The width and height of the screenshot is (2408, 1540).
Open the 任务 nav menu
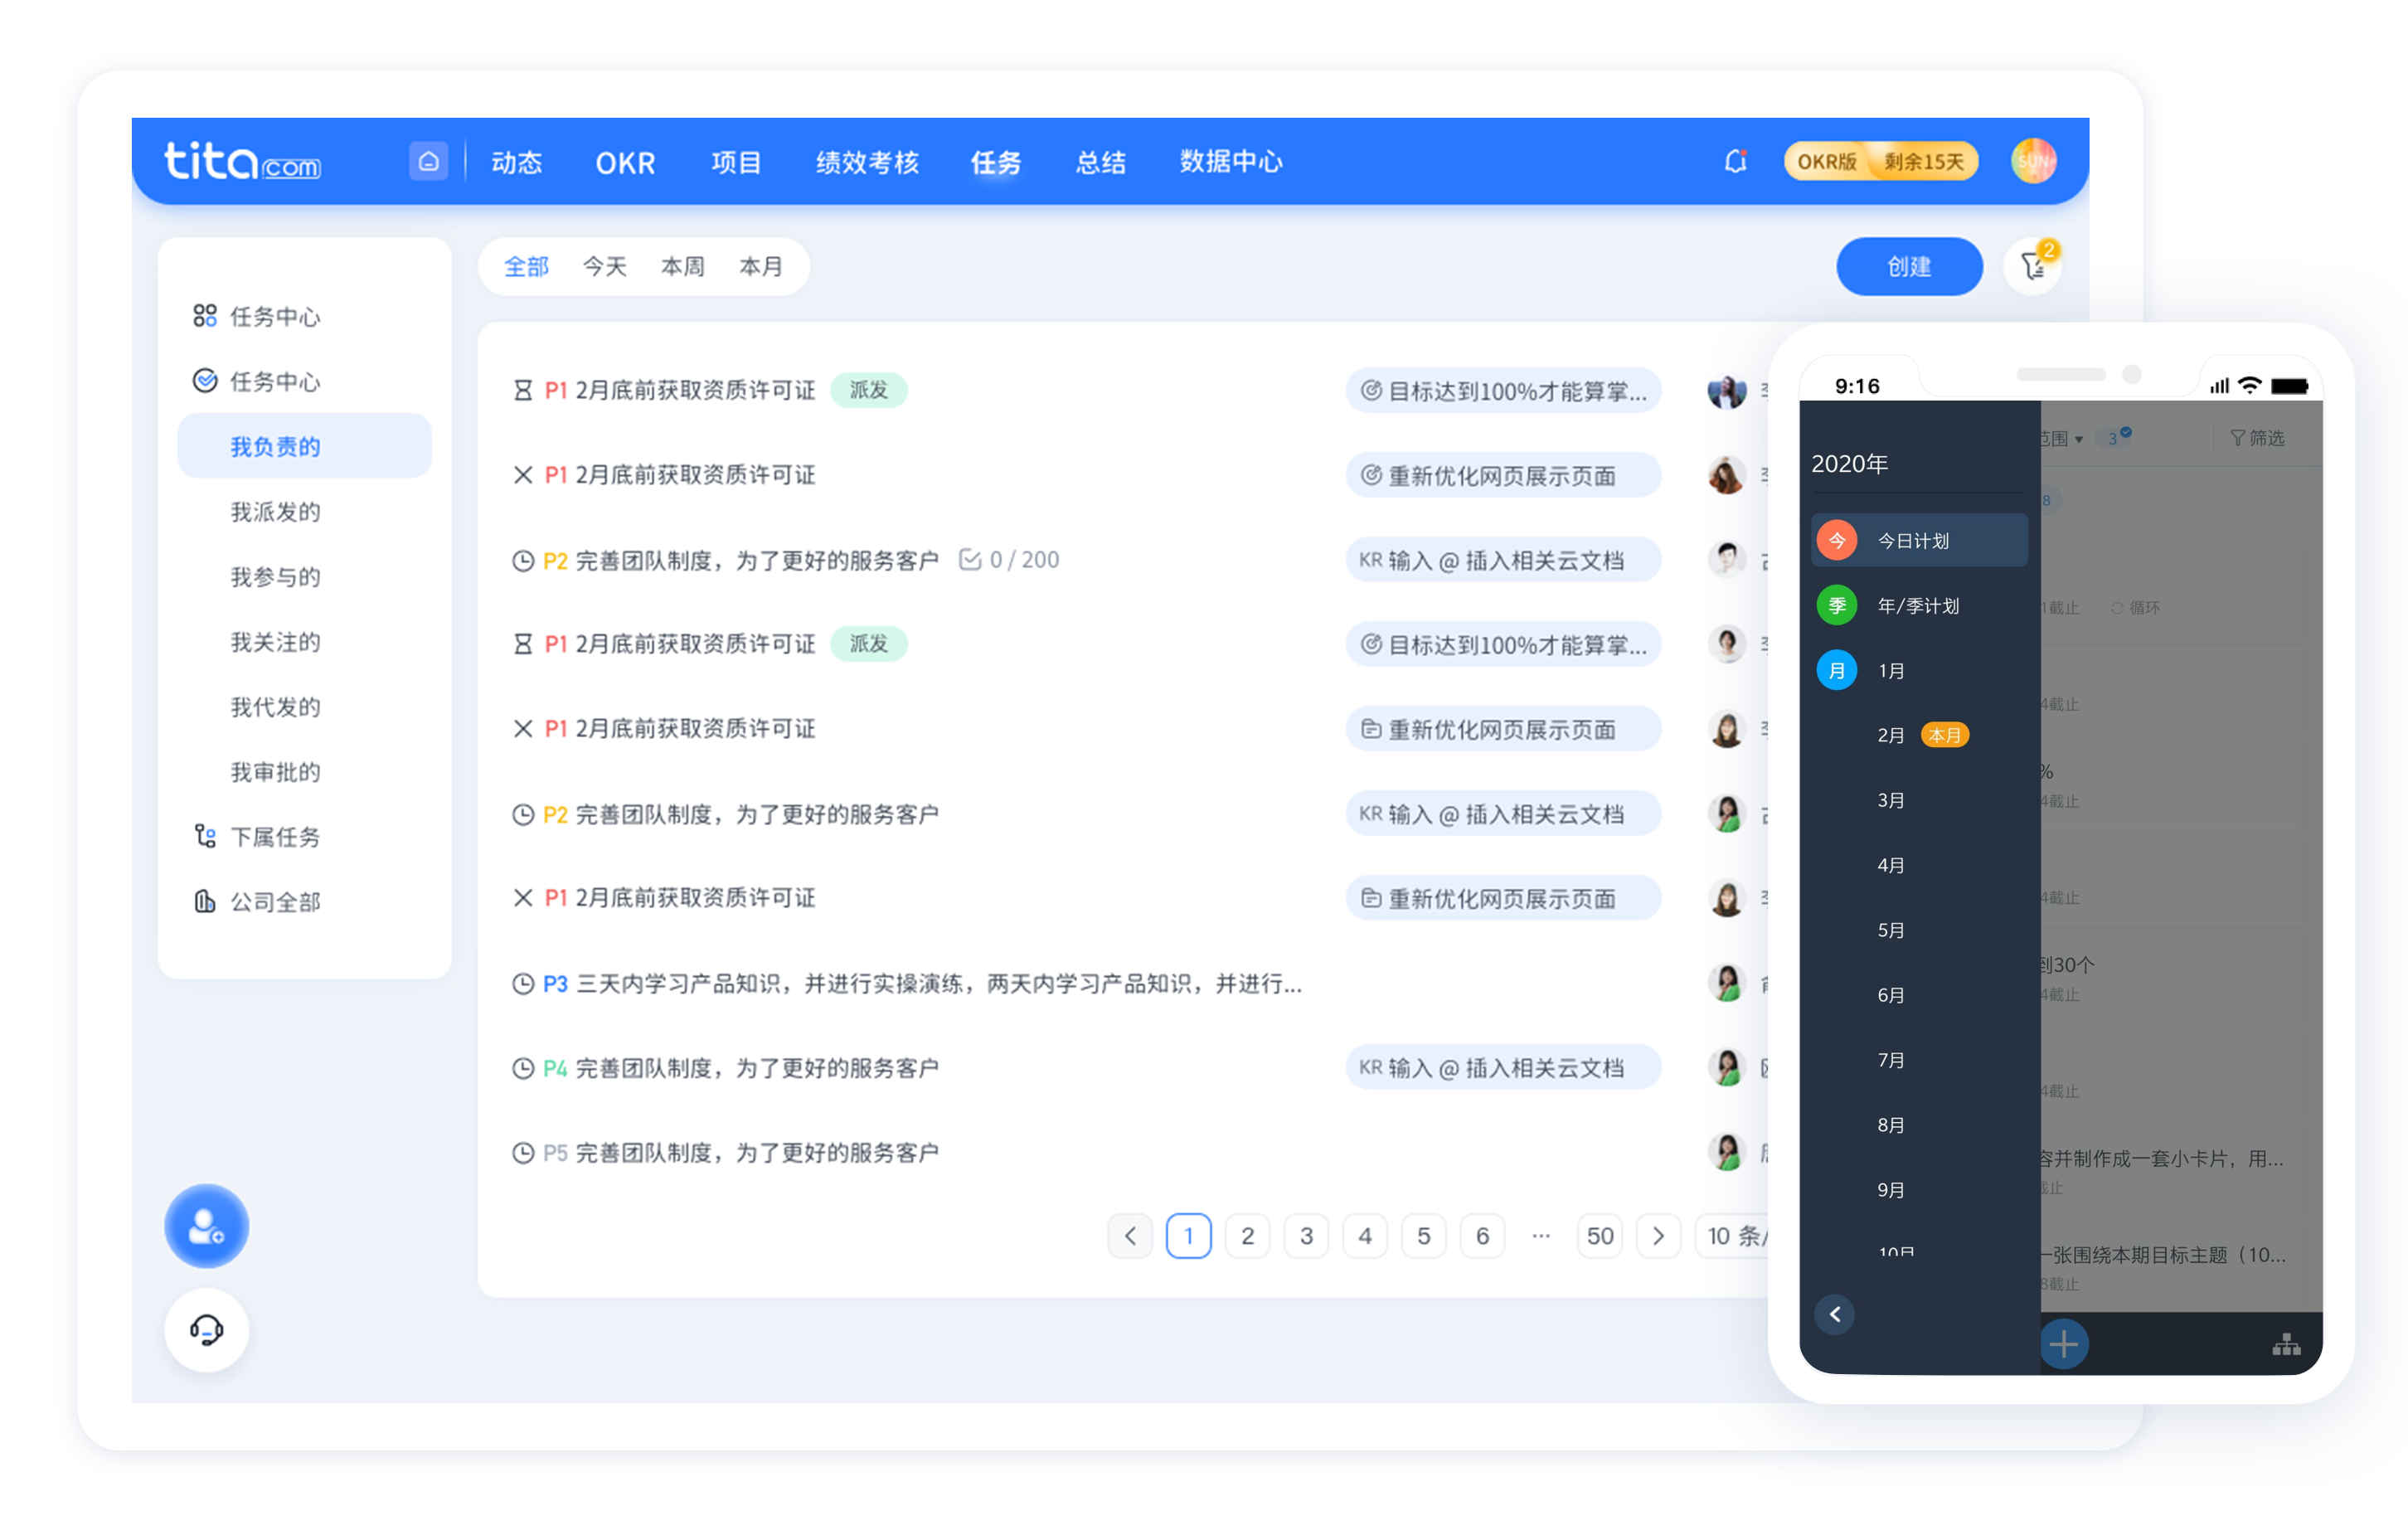pos(997,162)
